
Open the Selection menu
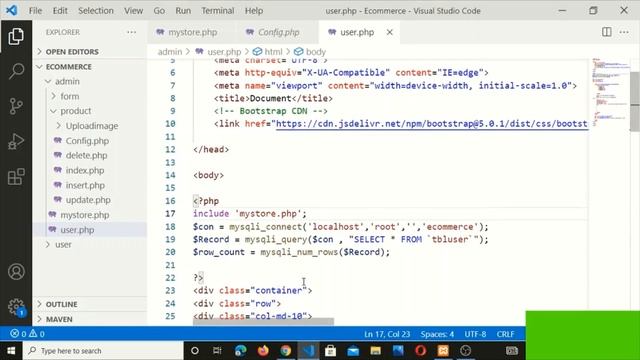coord(96,11)
